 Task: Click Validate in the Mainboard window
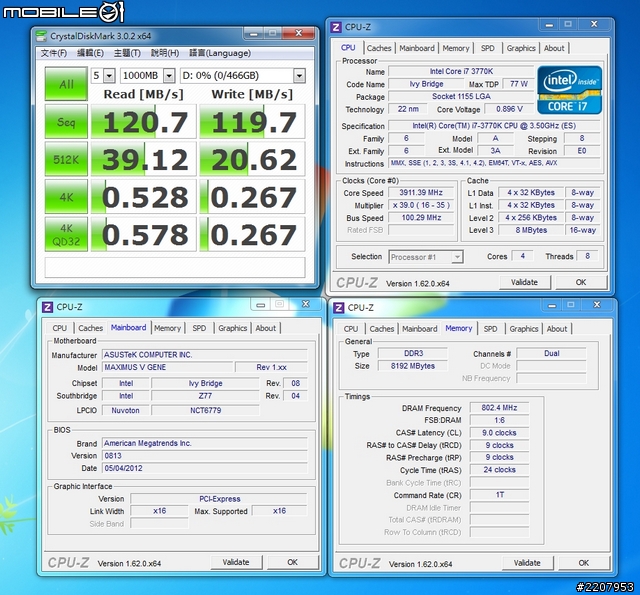click(236, 562)
